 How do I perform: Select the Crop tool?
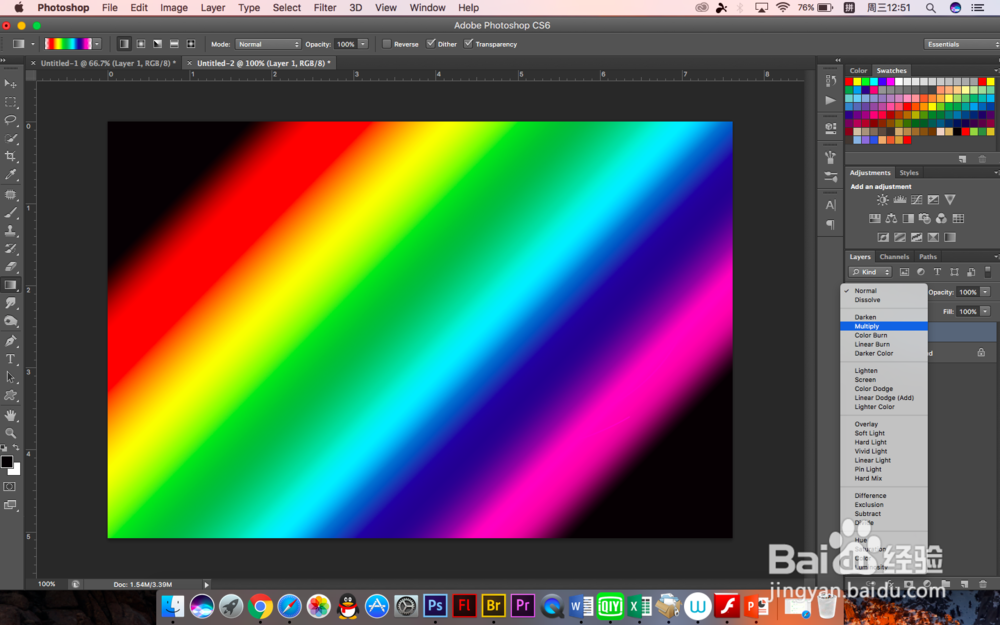pyautogui.click(x=10, y=156)
